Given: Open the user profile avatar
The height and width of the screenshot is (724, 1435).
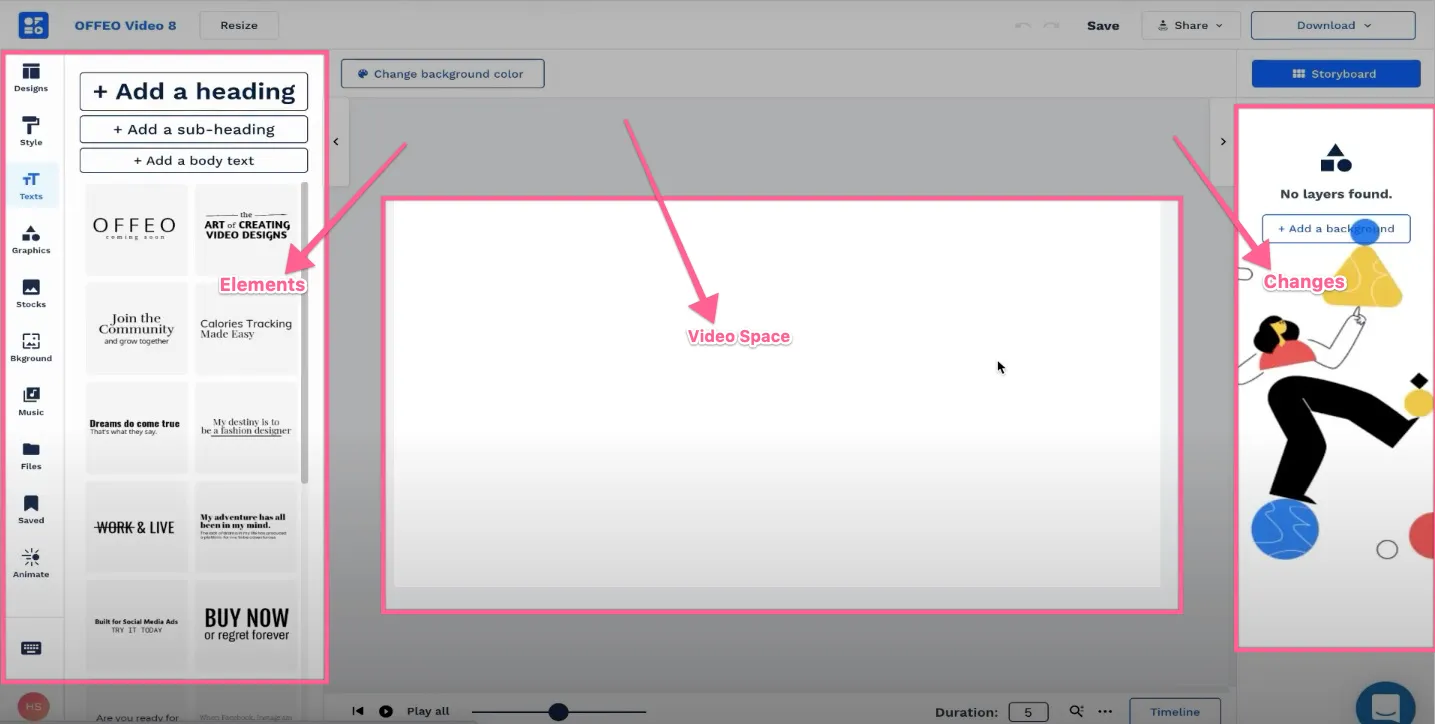Looking at the screenshot, I should (x=33, y=708).
